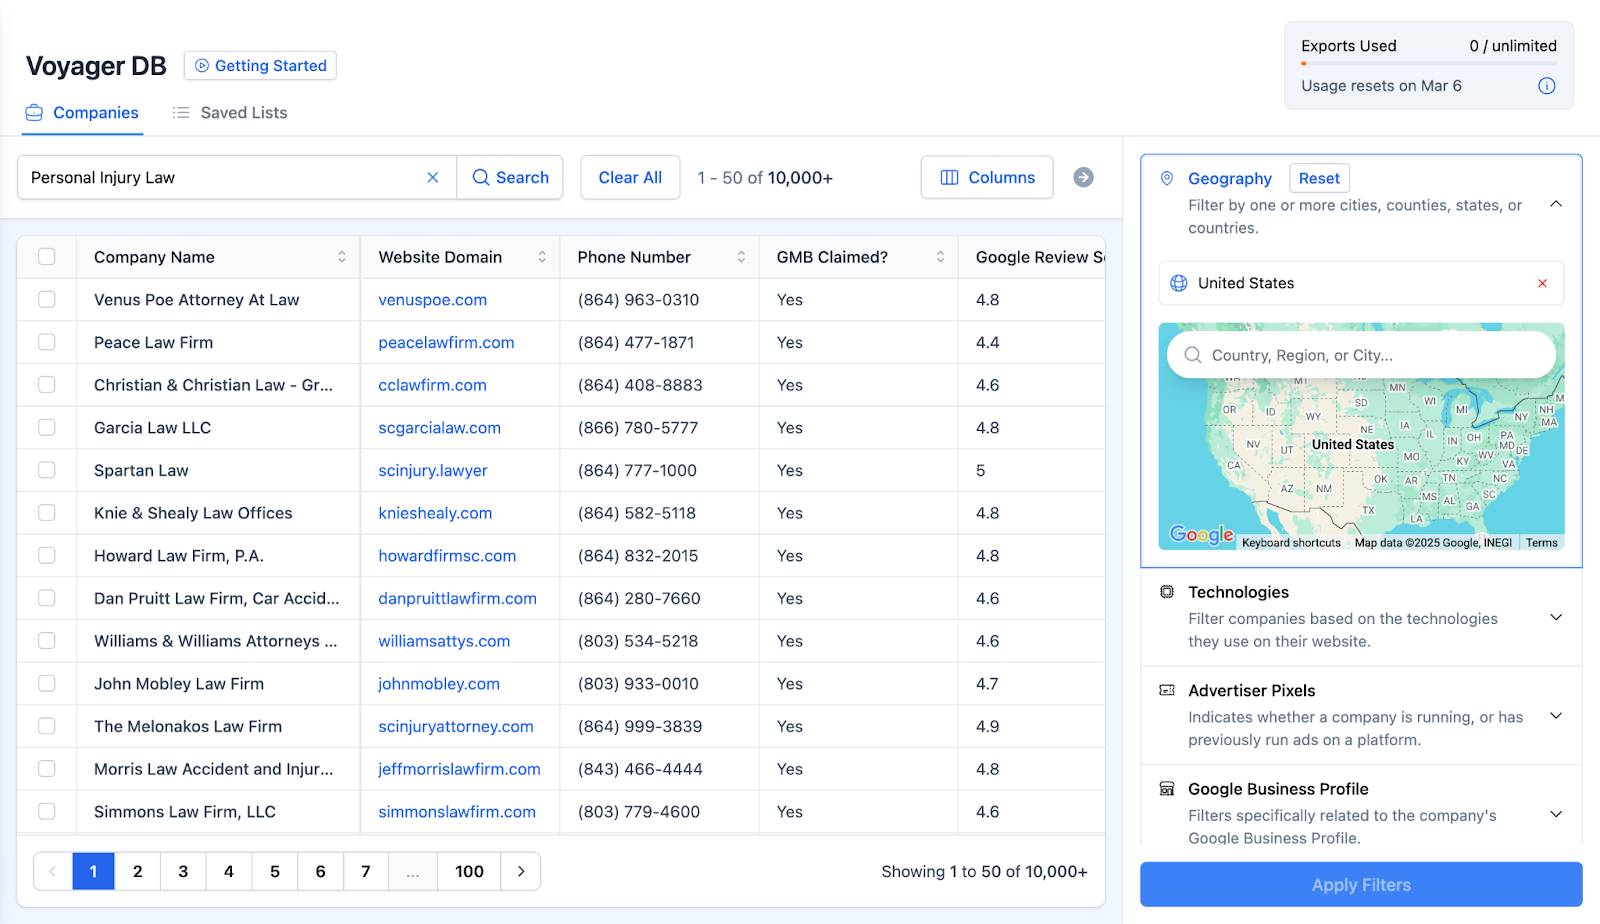Viewport: 1600px width, 924px height.
Task: Open the peacelawfirm.com website link
Action: 446,342
